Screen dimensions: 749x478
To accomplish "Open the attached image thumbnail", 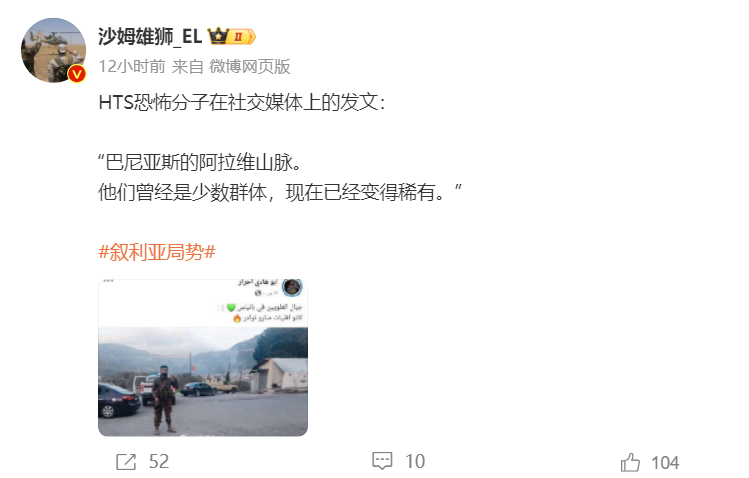I will click(203, 358).
